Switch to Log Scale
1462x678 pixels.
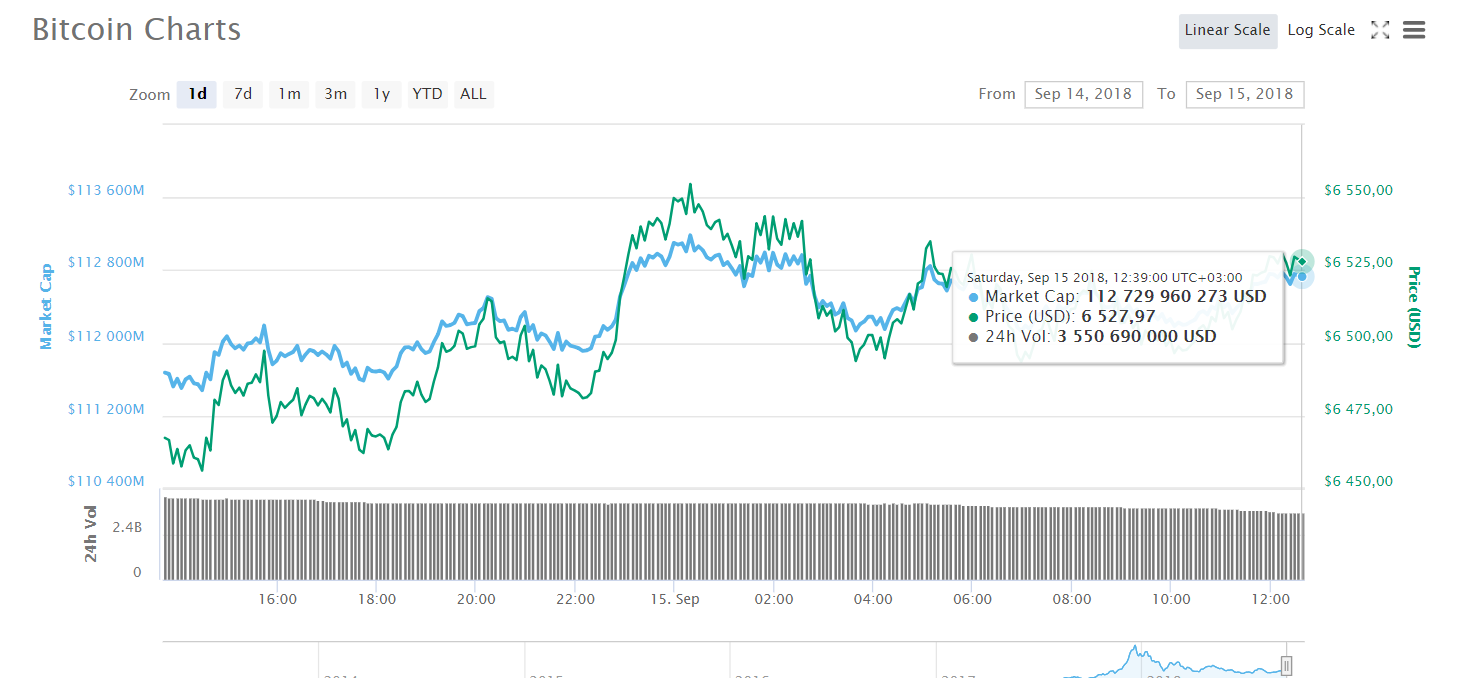[x=1320, y=30]
